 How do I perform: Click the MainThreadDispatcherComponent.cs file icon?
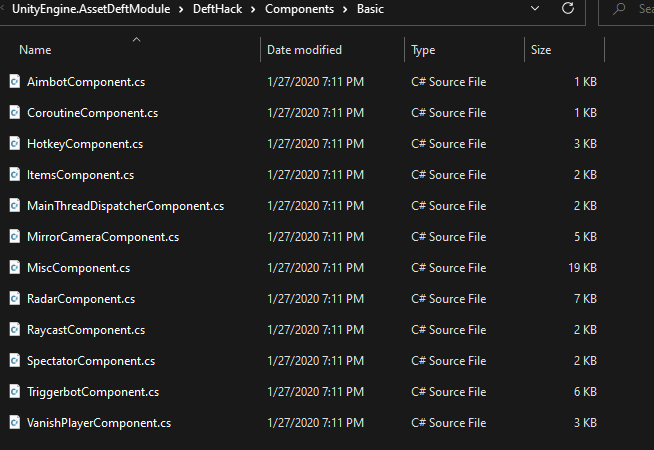coord(15,206)
